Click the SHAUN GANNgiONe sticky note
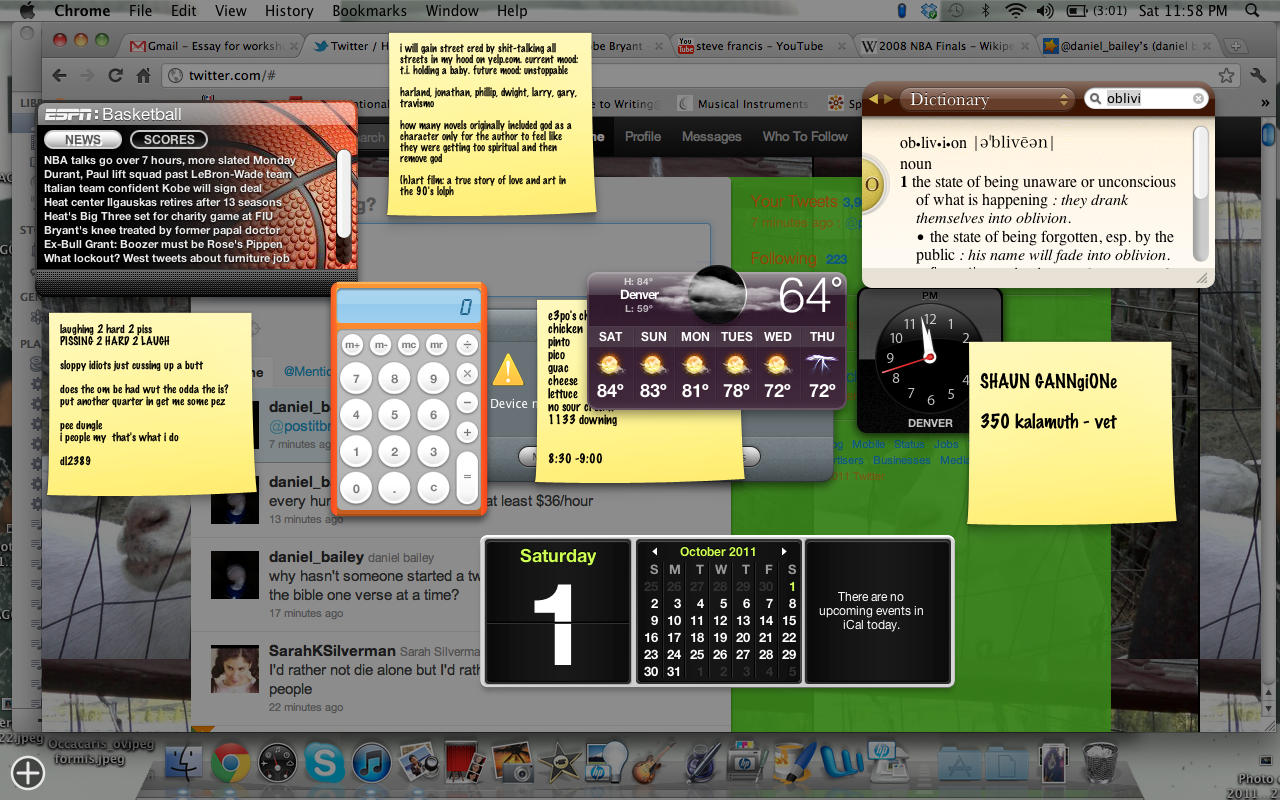 [1071, 431]
